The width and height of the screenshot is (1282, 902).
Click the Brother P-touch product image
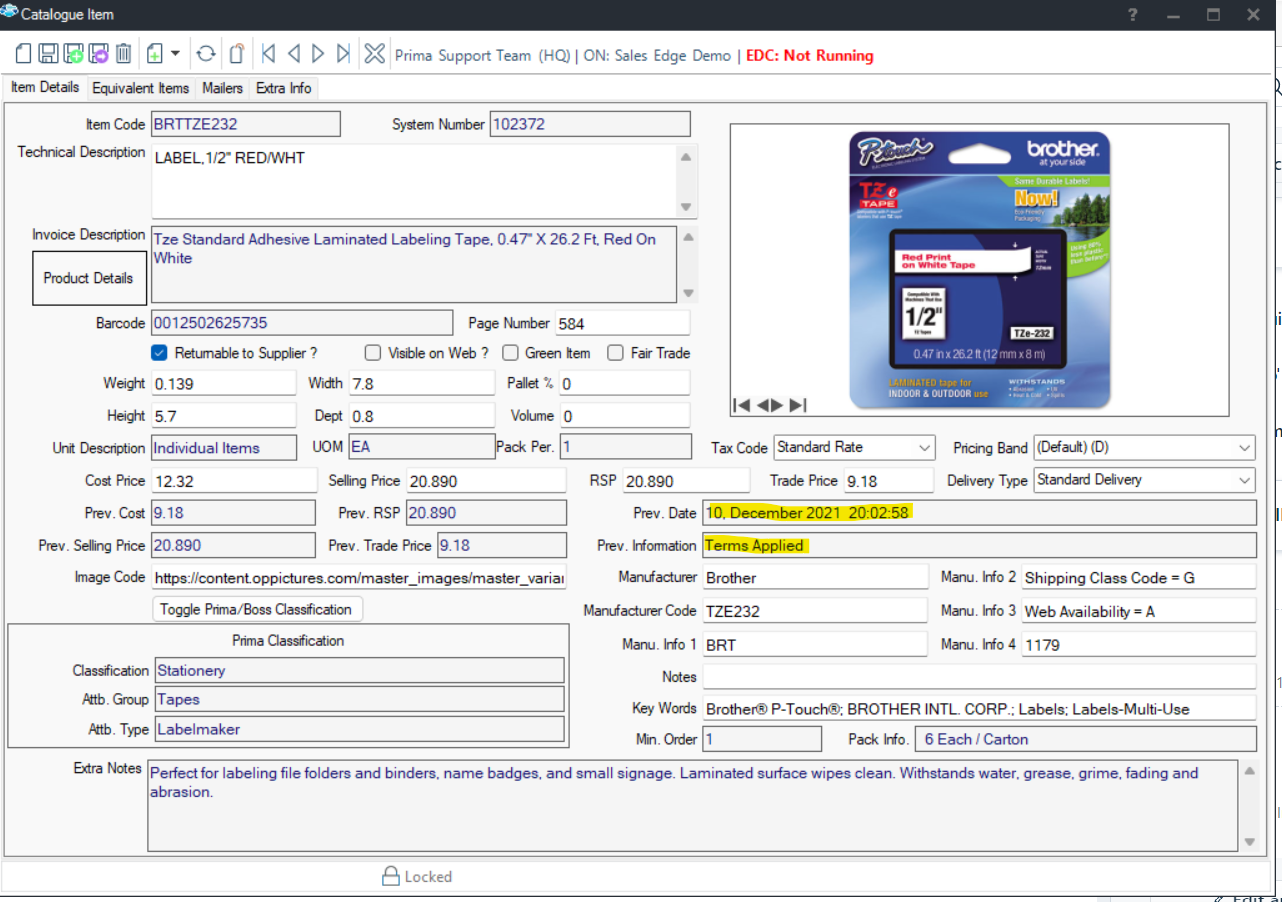pos(979,268)
